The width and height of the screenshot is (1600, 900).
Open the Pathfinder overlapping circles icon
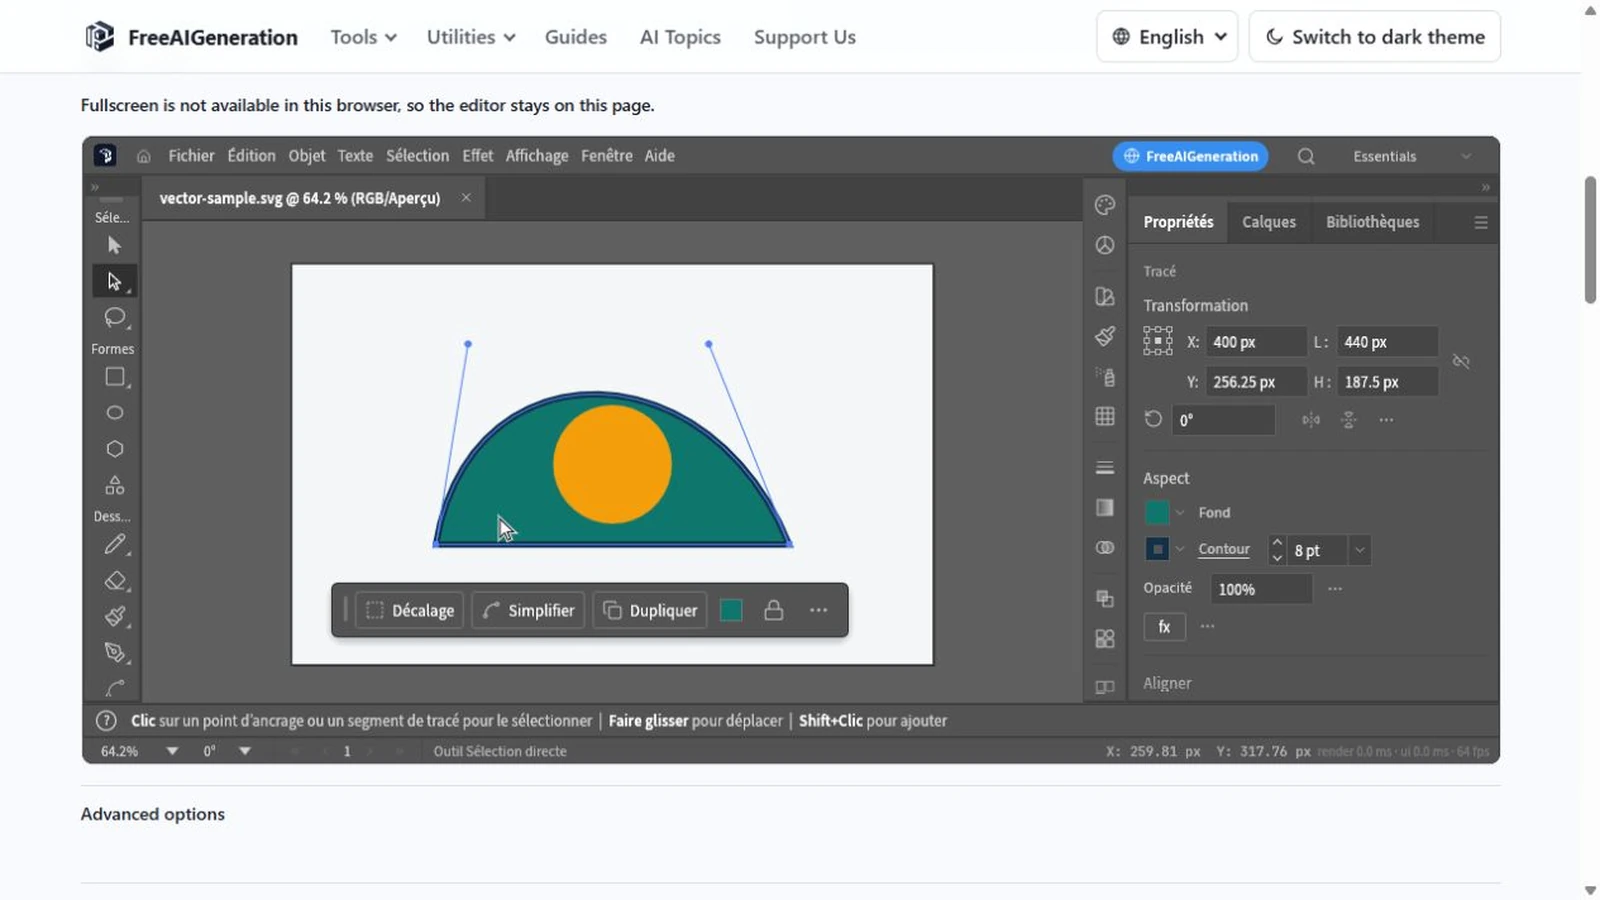(1104, 548)
